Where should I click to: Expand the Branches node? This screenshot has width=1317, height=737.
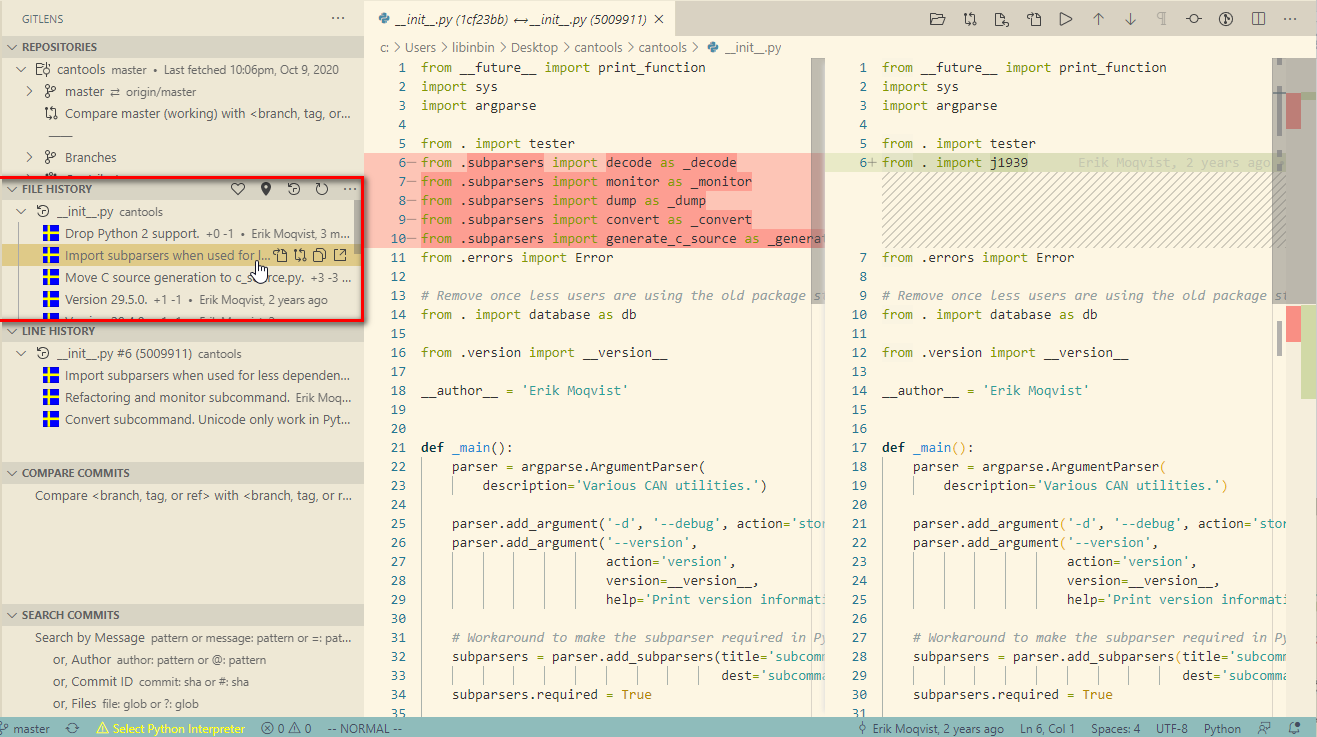point(30,158)
